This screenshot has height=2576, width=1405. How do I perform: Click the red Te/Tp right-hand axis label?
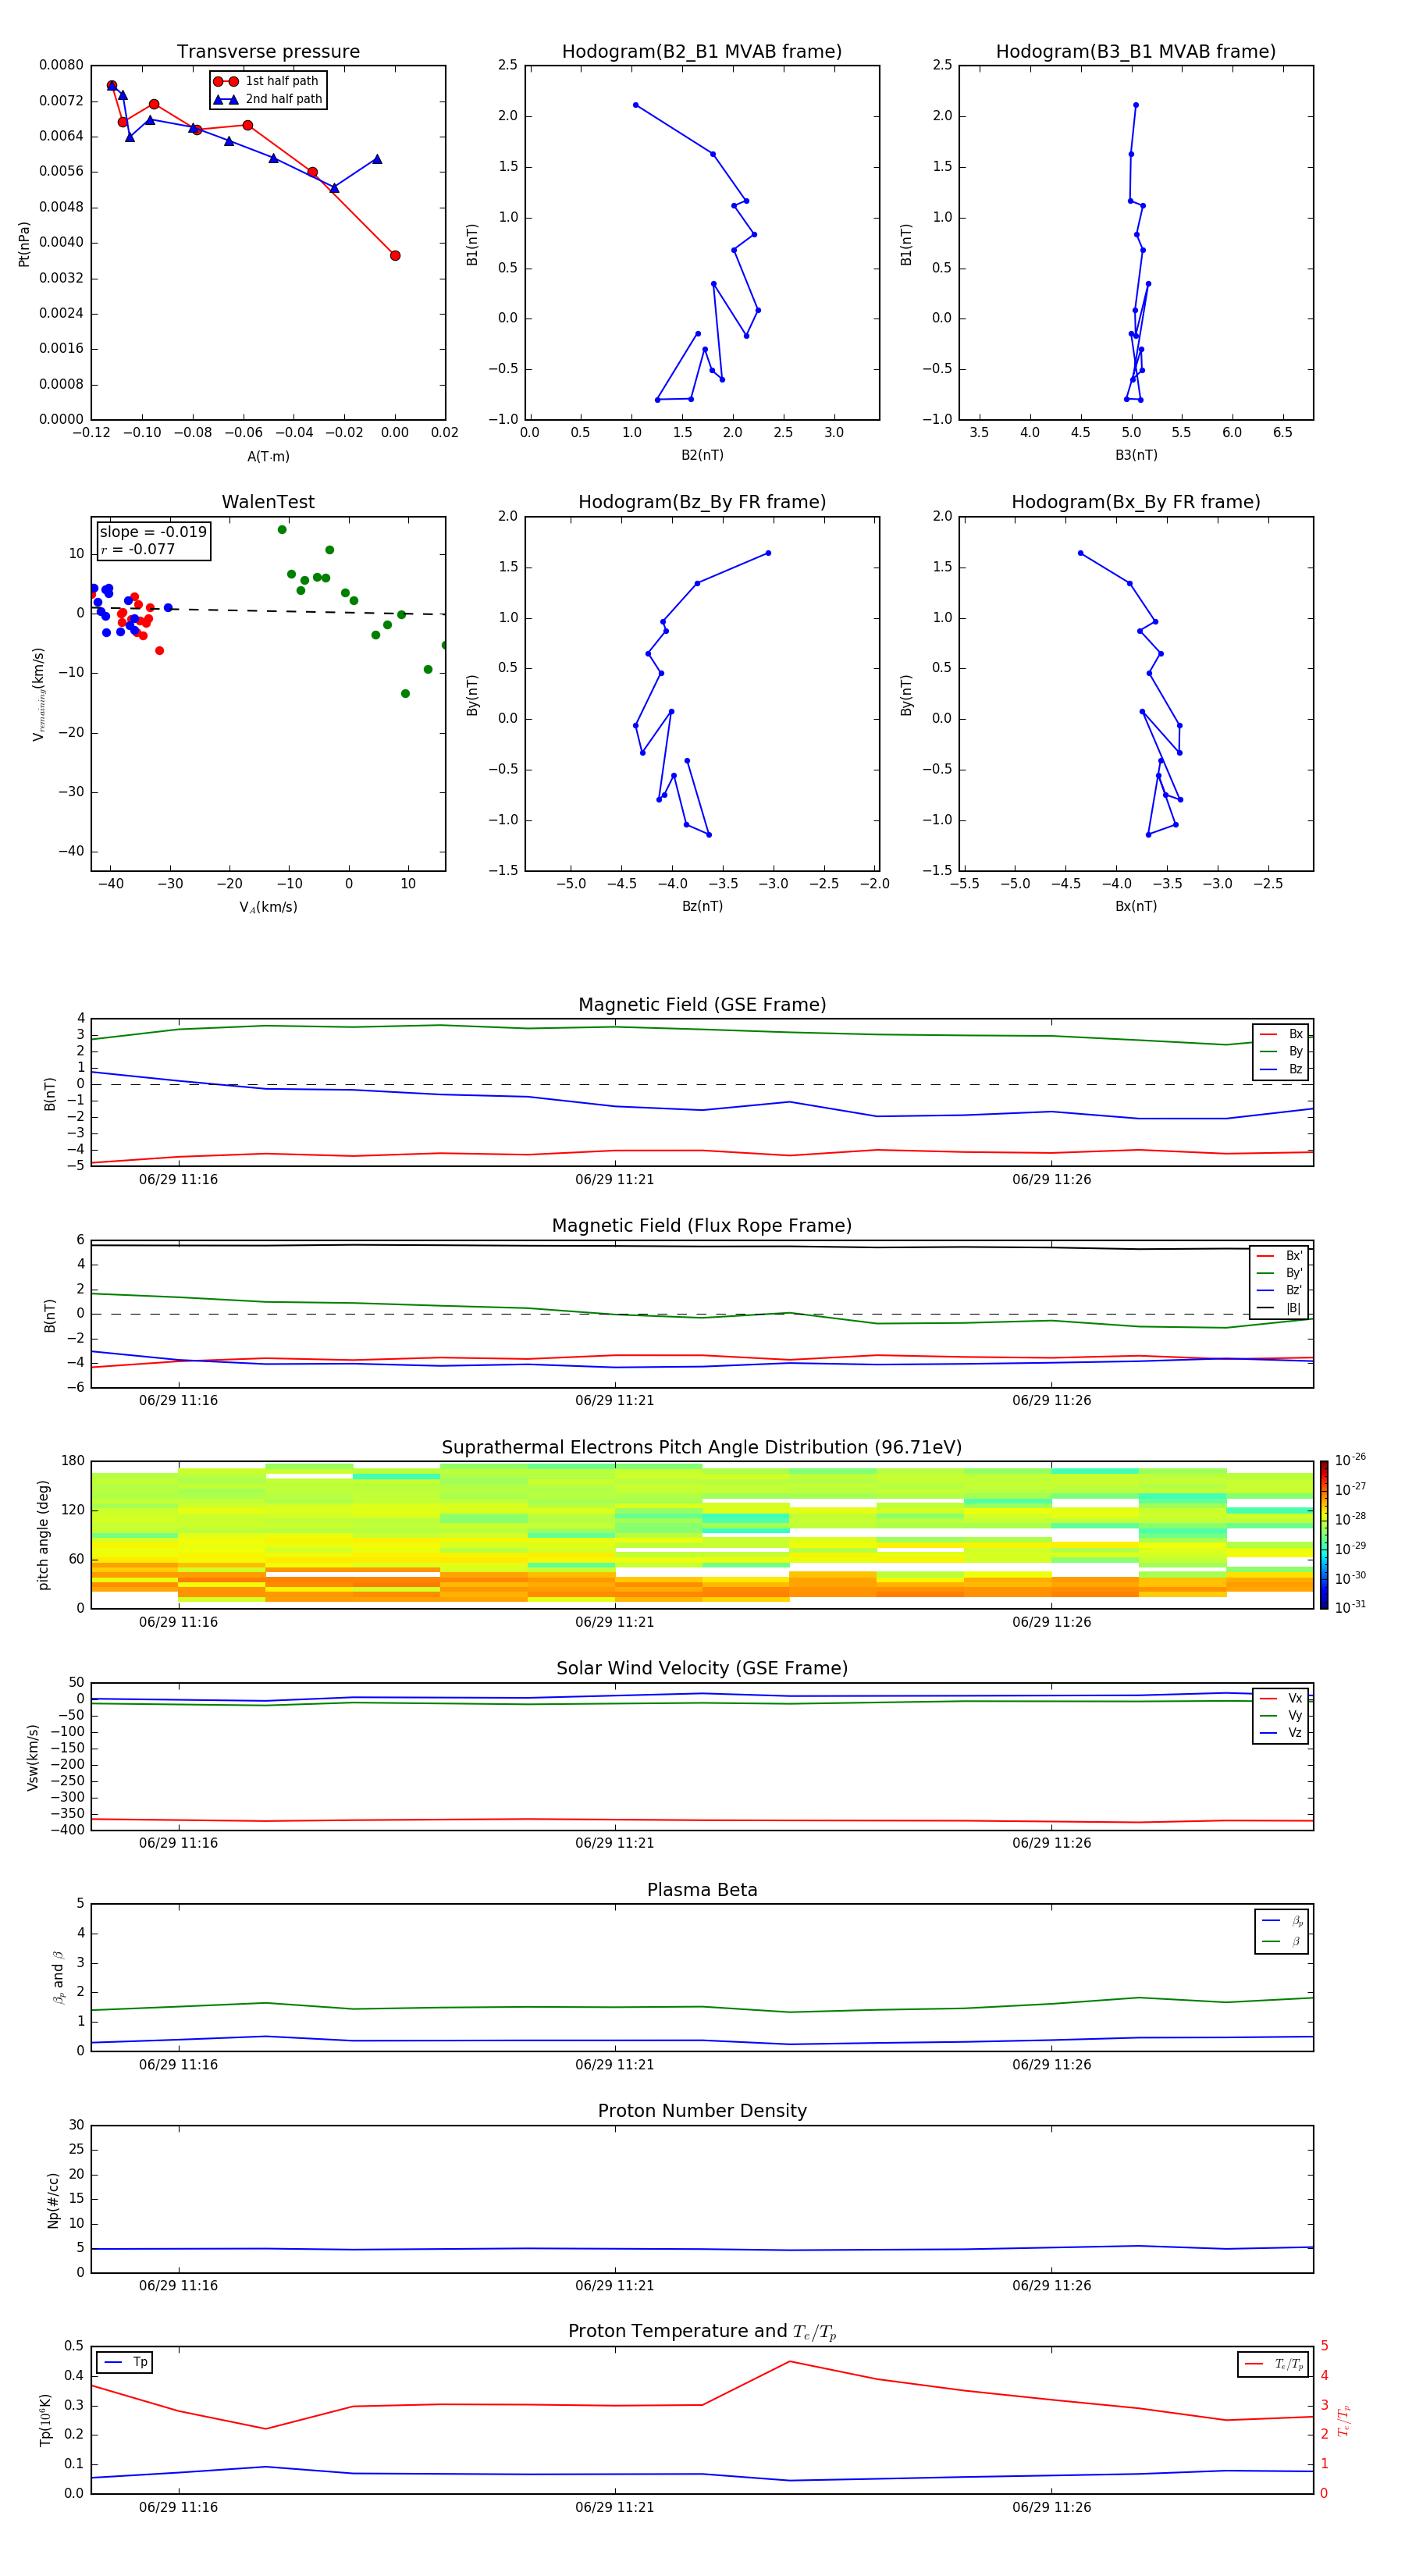(1344, 2420)
